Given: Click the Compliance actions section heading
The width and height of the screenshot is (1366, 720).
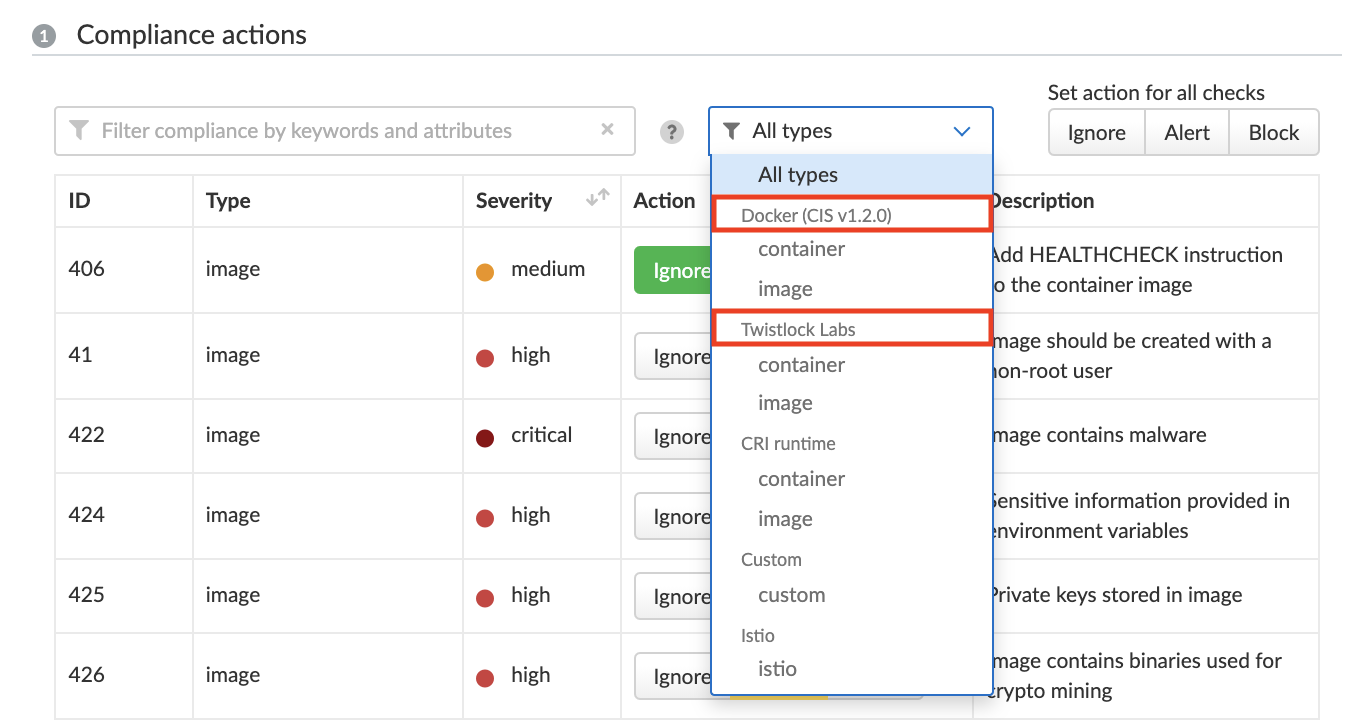Looking at the screenshot, I should [192, 35].
